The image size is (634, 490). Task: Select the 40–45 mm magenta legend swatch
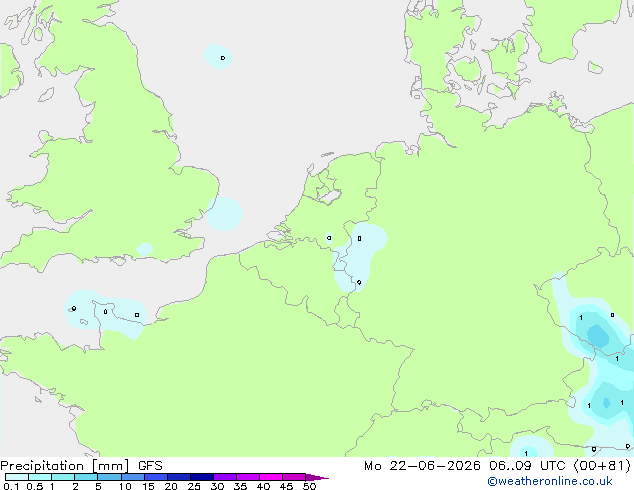click(271, 477)
